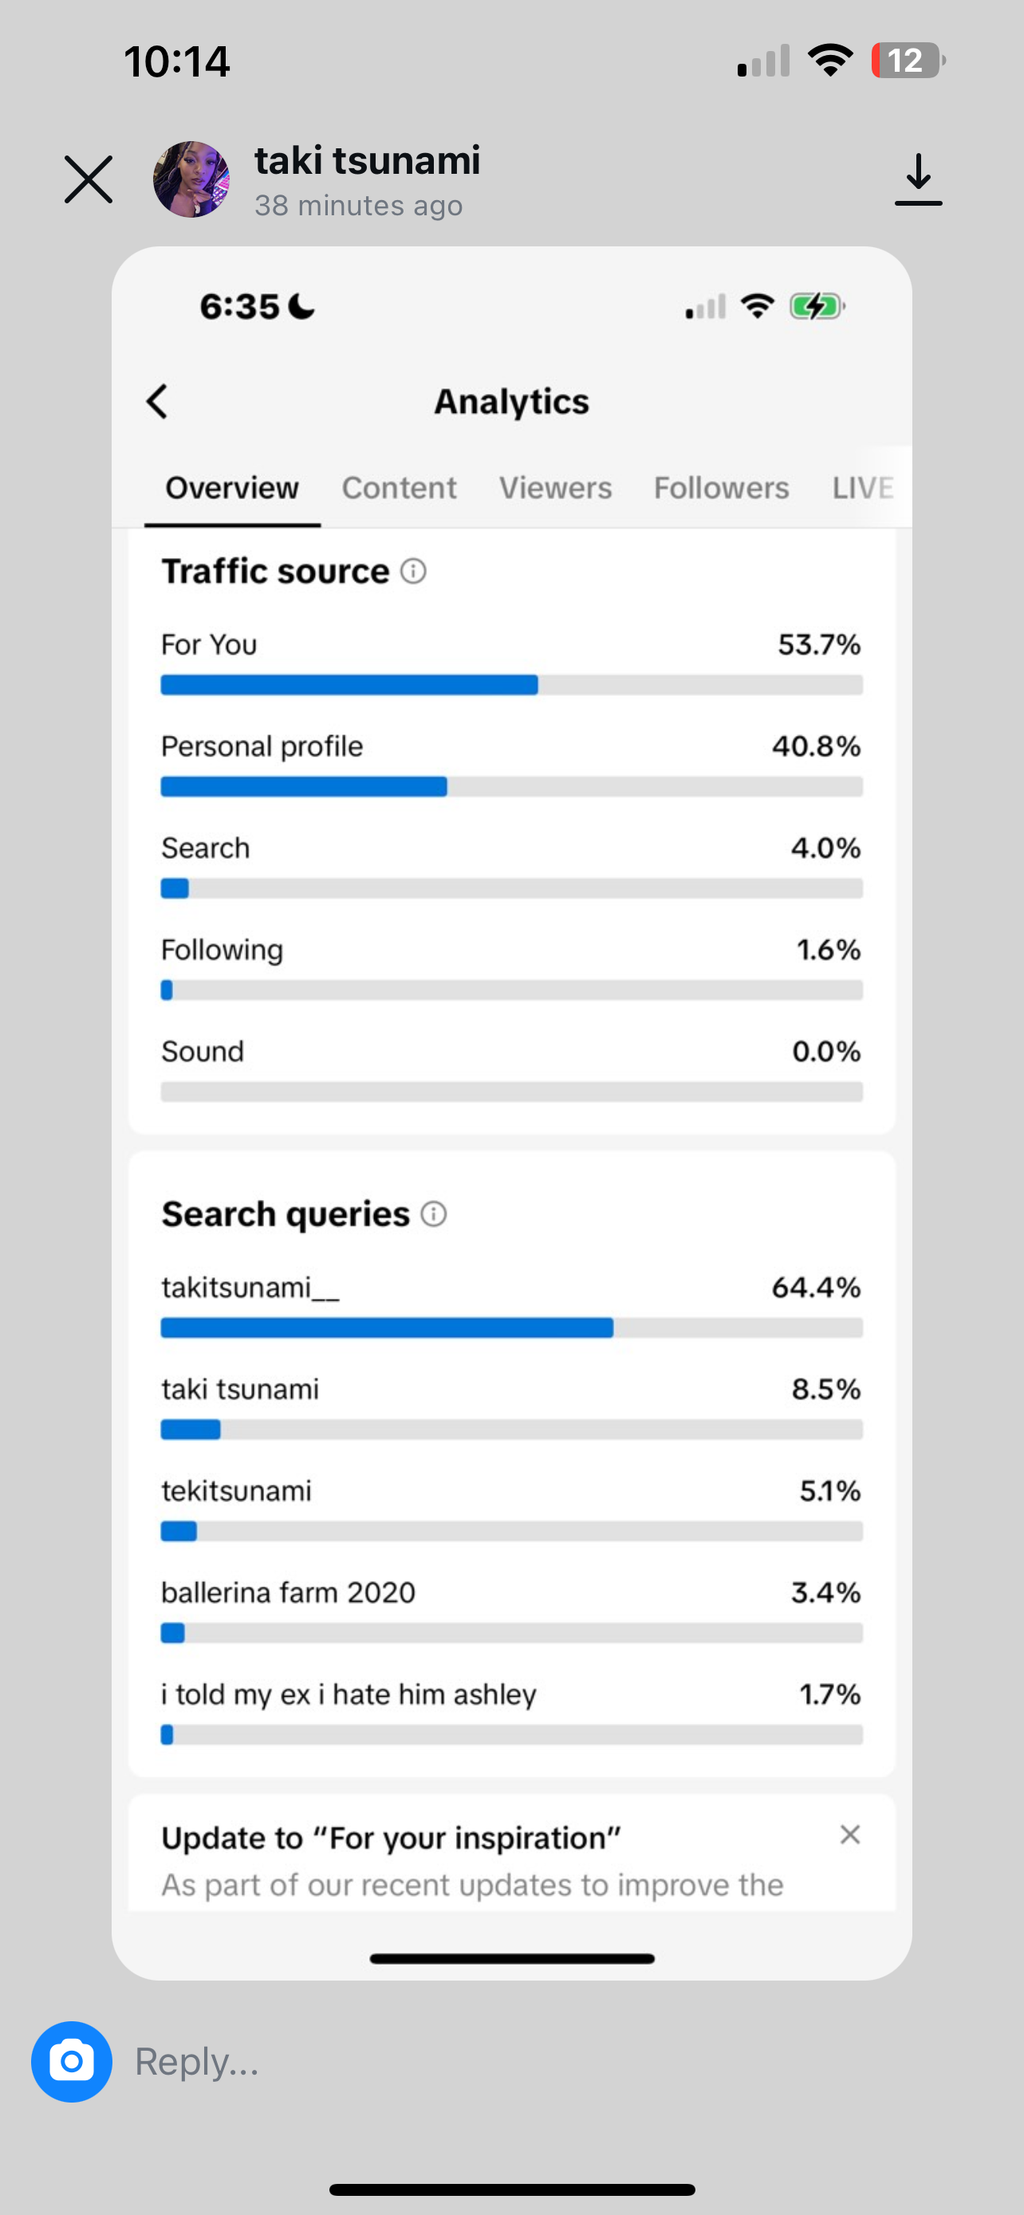
Task: Click in the Reply input field
Action: coord(560,2061)
